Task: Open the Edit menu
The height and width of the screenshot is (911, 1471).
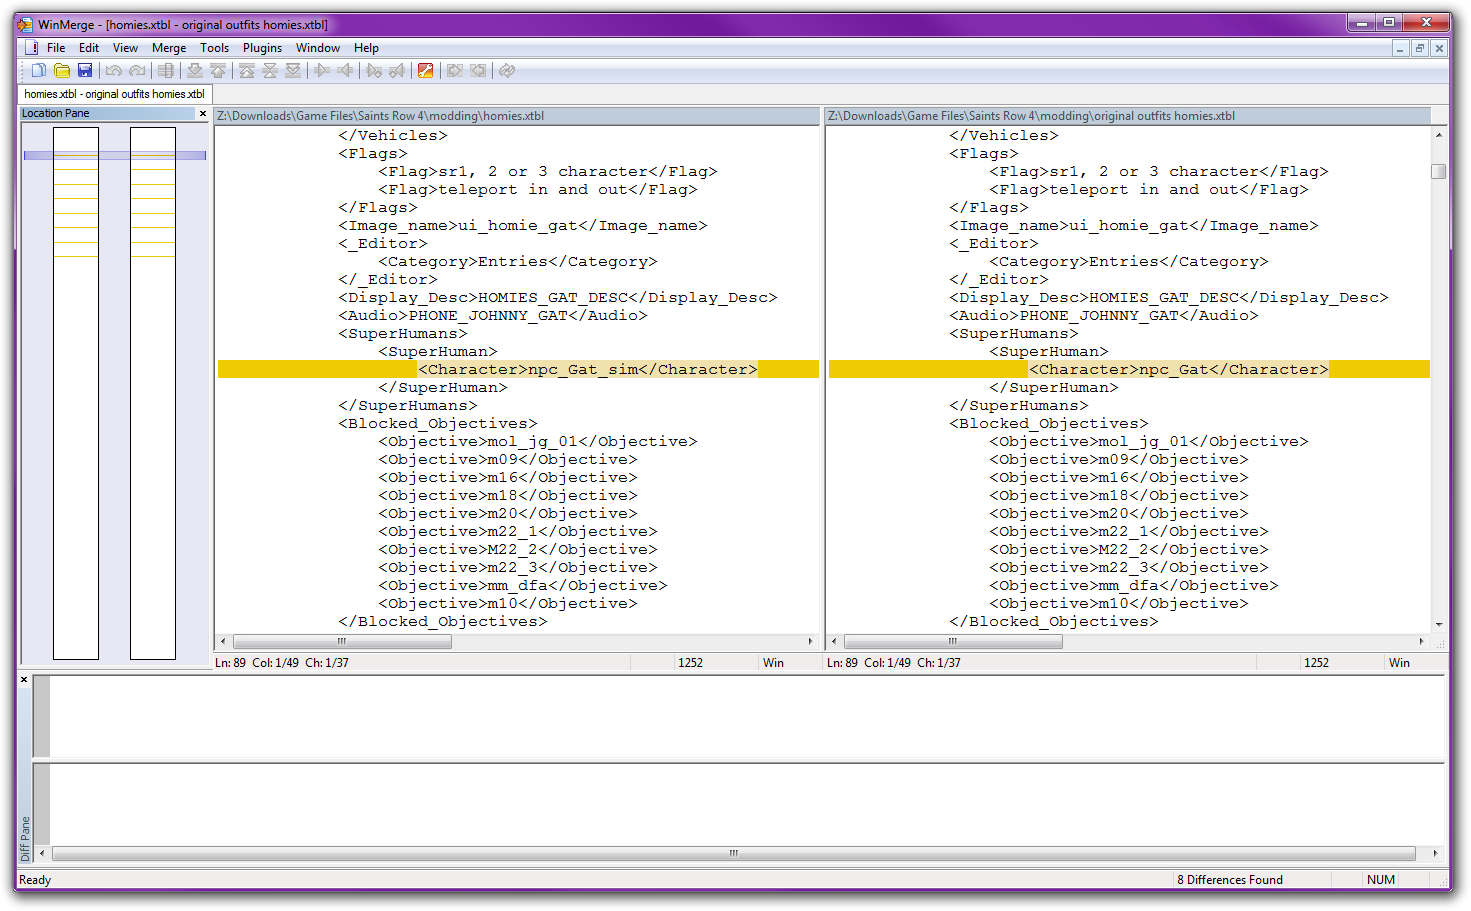Action: (89, 48)
